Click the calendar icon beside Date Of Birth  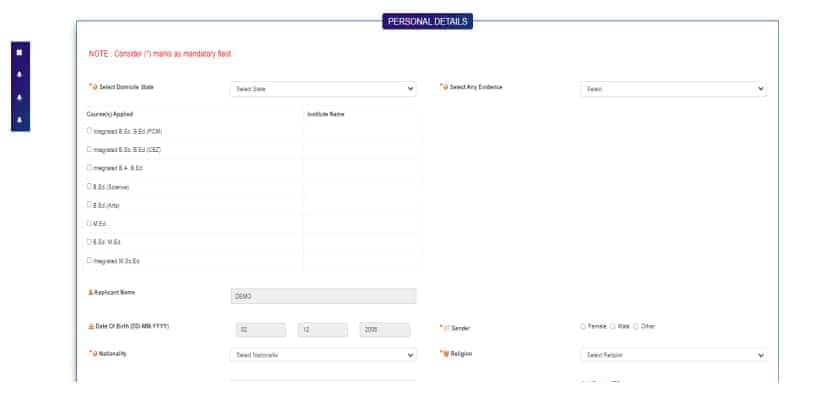click(91, 326)
